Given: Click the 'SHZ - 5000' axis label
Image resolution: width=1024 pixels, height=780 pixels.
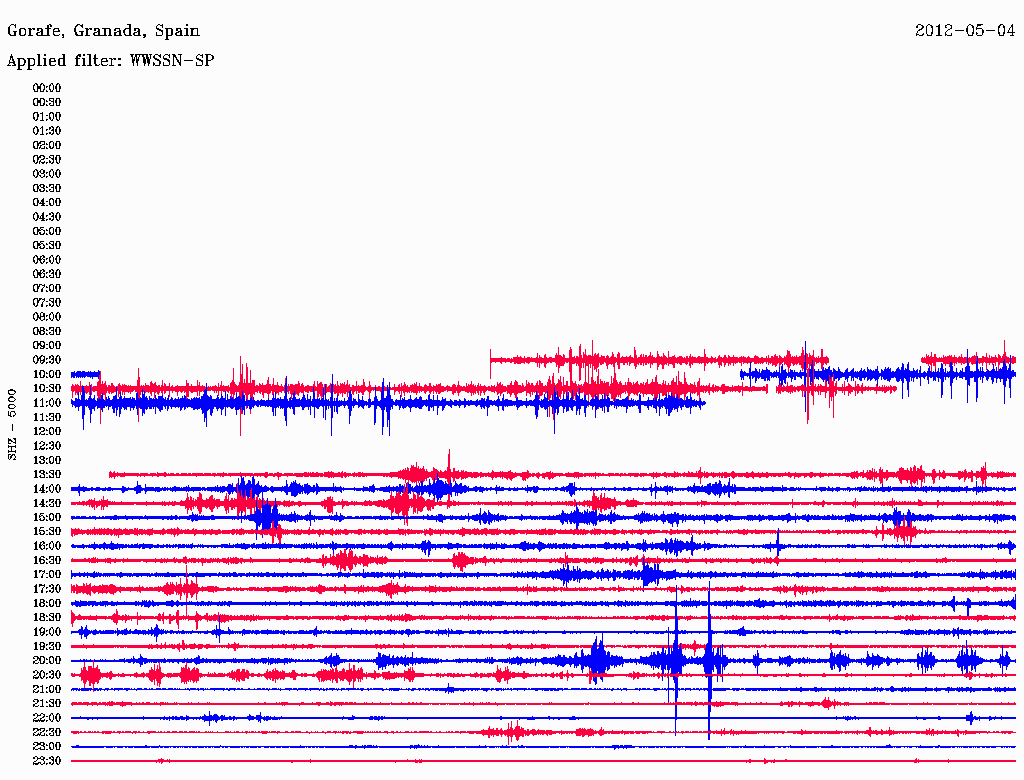Looking at the screenshot, I should pyautogui.click(x=12, y=425).
